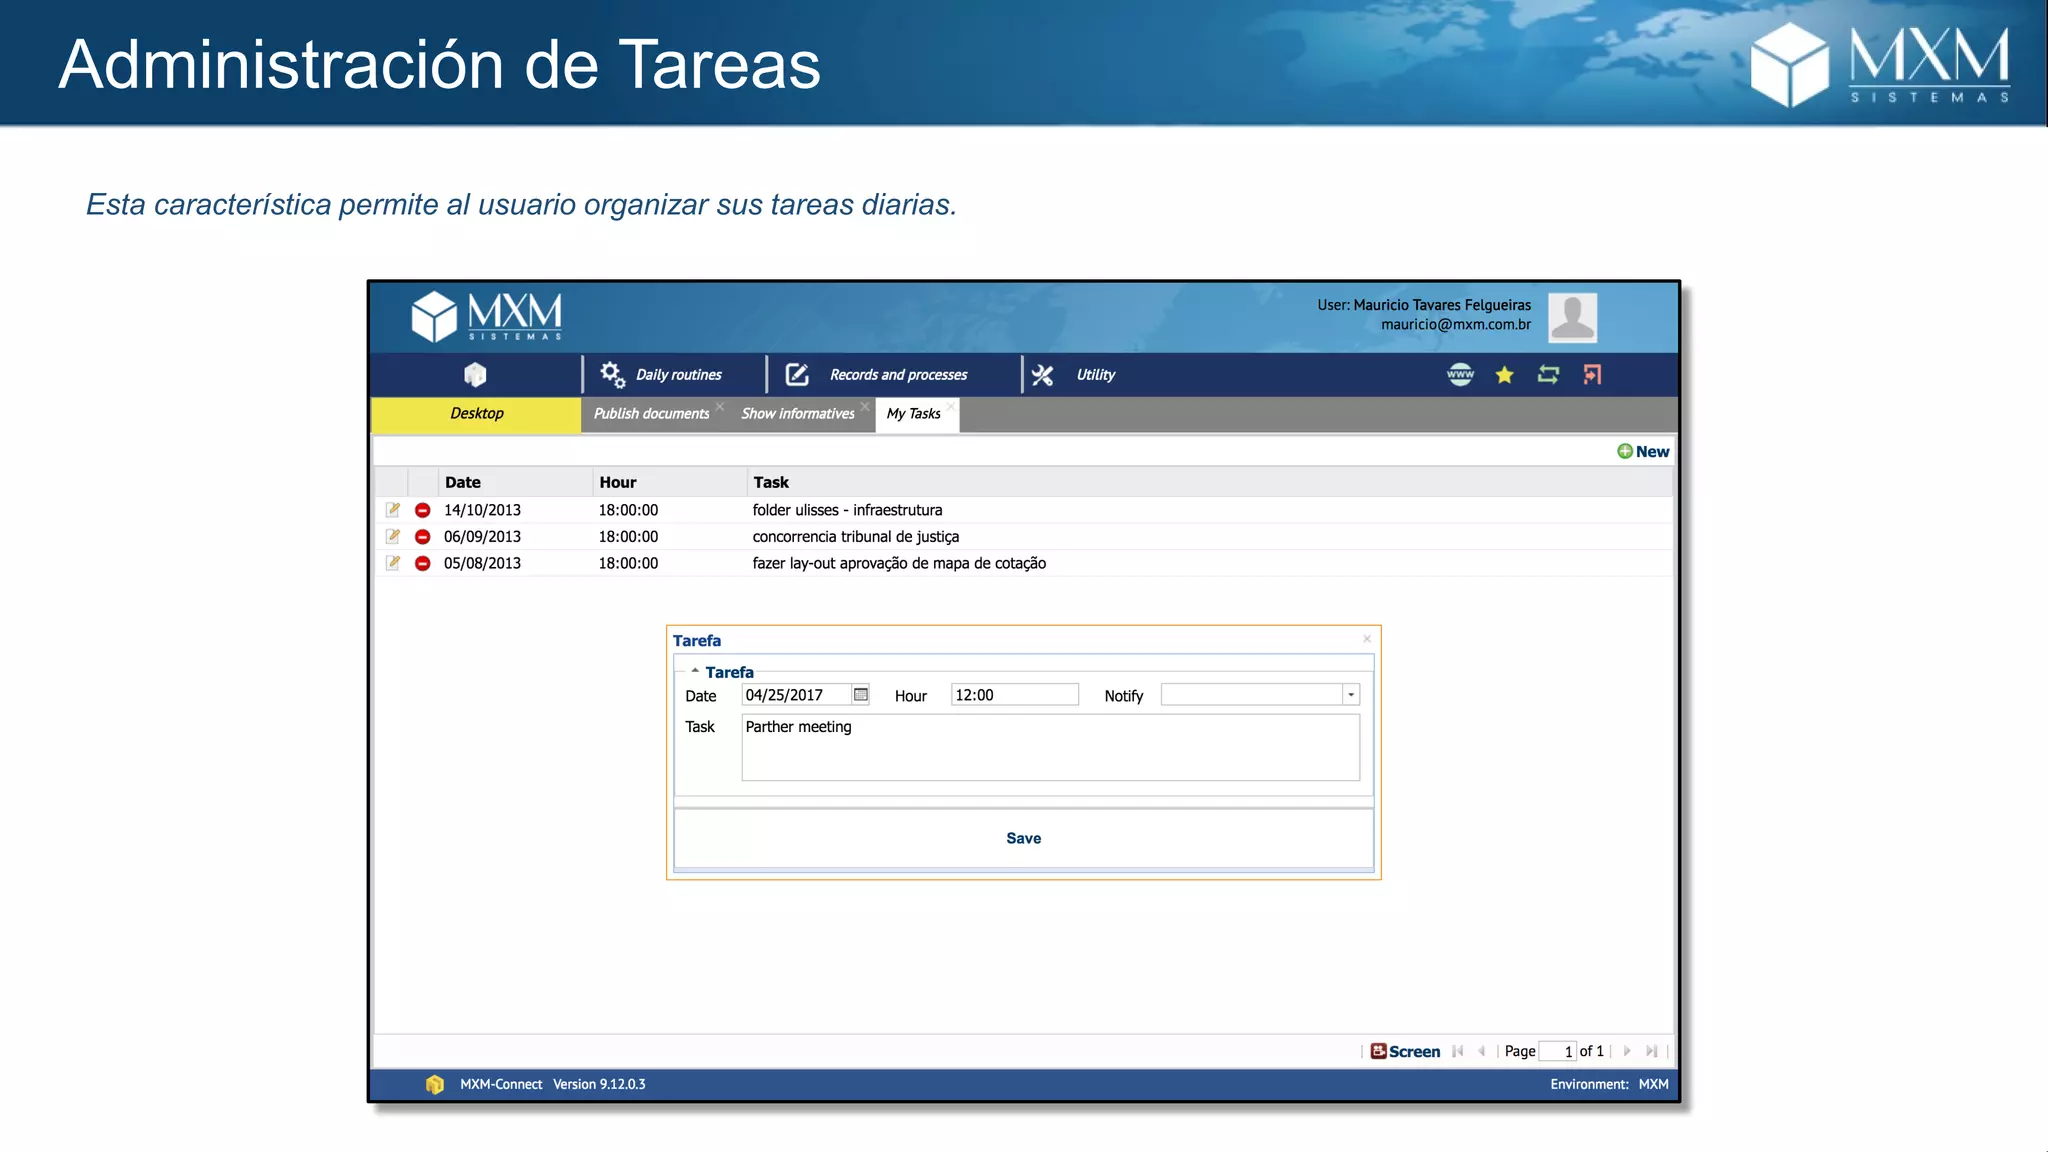Switch to the Desktop tab
Image resolution: width=2048 pixels, height=1152 pixels.
point(476,414)
